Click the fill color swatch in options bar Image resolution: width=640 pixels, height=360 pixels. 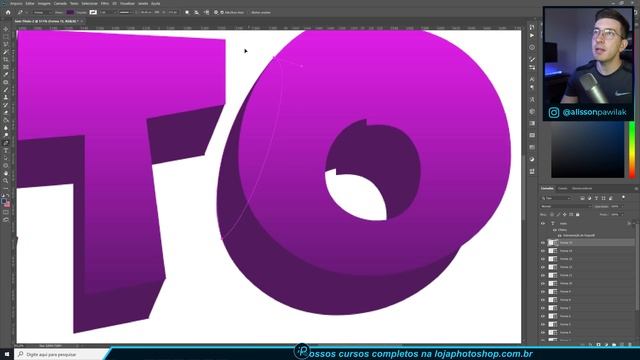pos(70,12)
